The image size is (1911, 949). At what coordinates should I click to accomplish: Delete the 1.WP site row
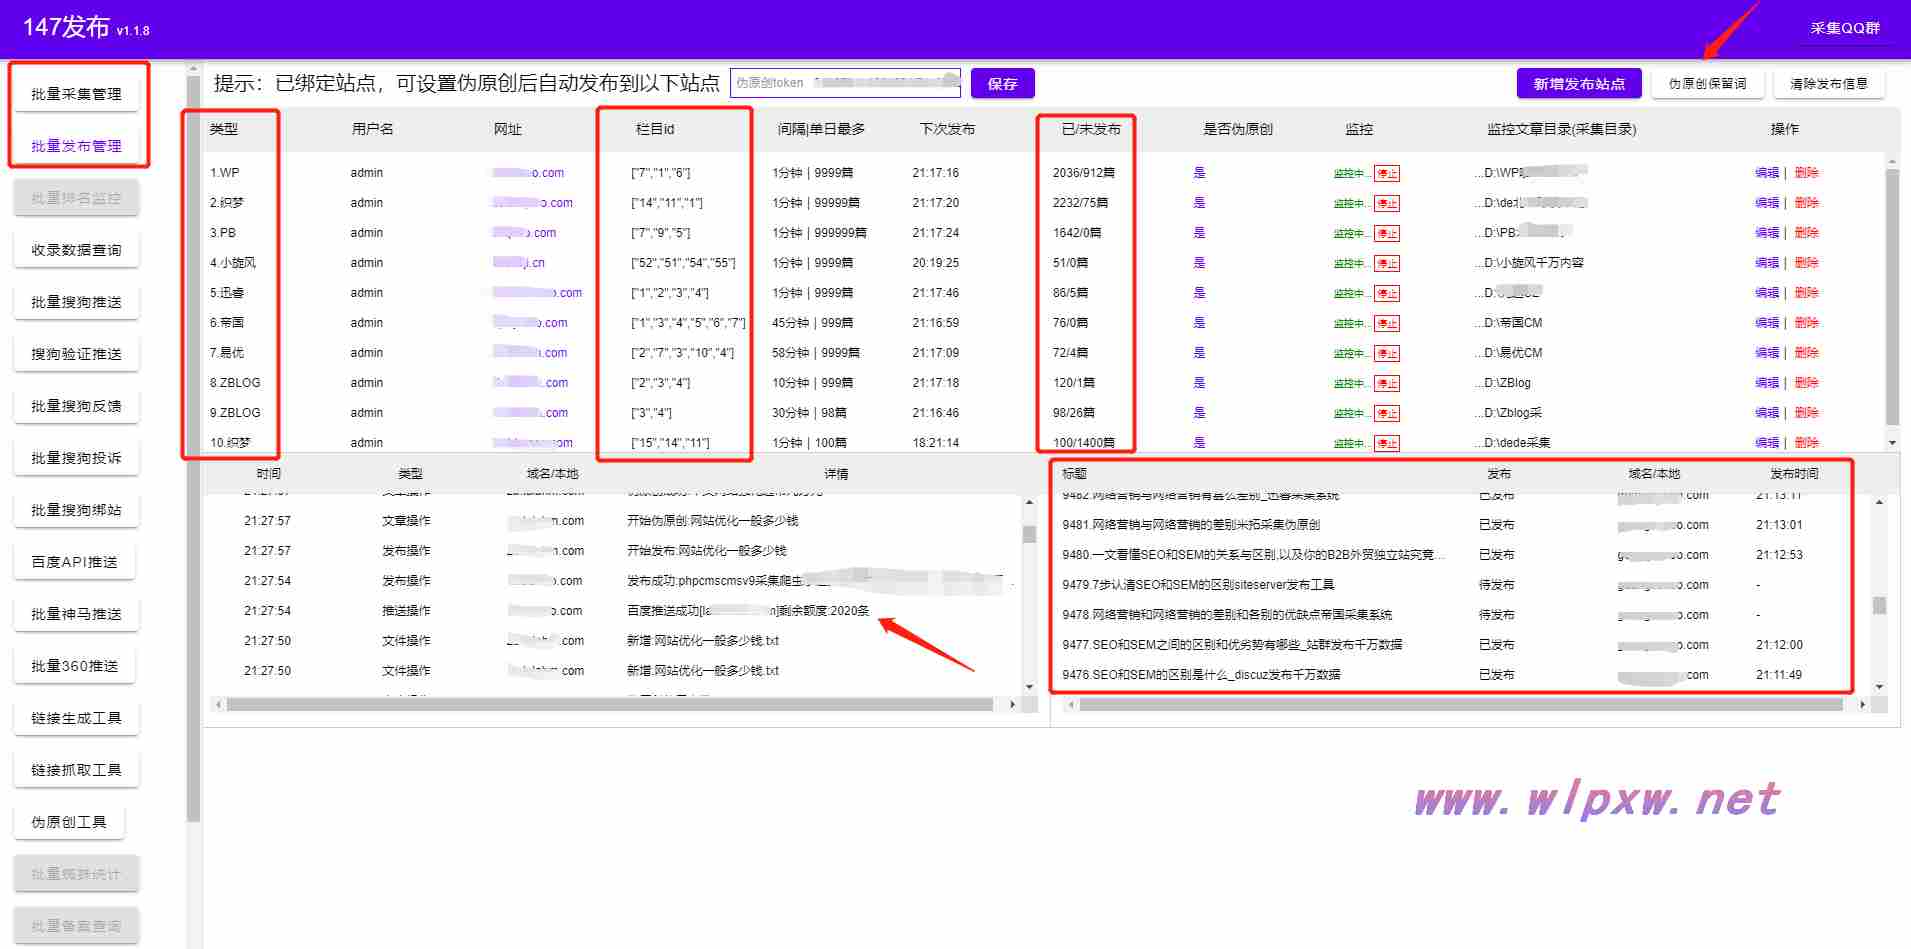[1806, 173]
